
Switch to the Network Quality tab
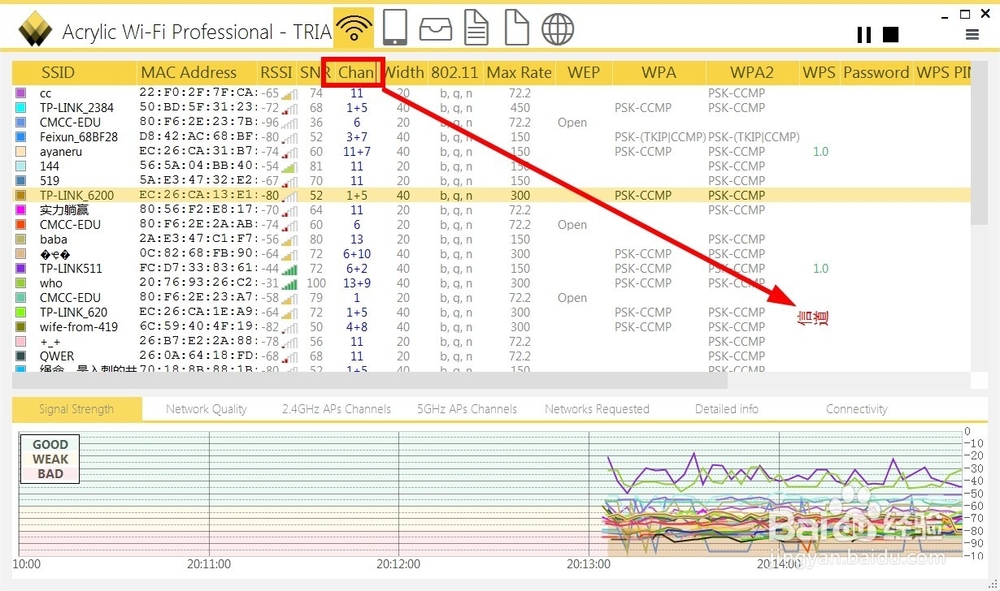point(206,409)
